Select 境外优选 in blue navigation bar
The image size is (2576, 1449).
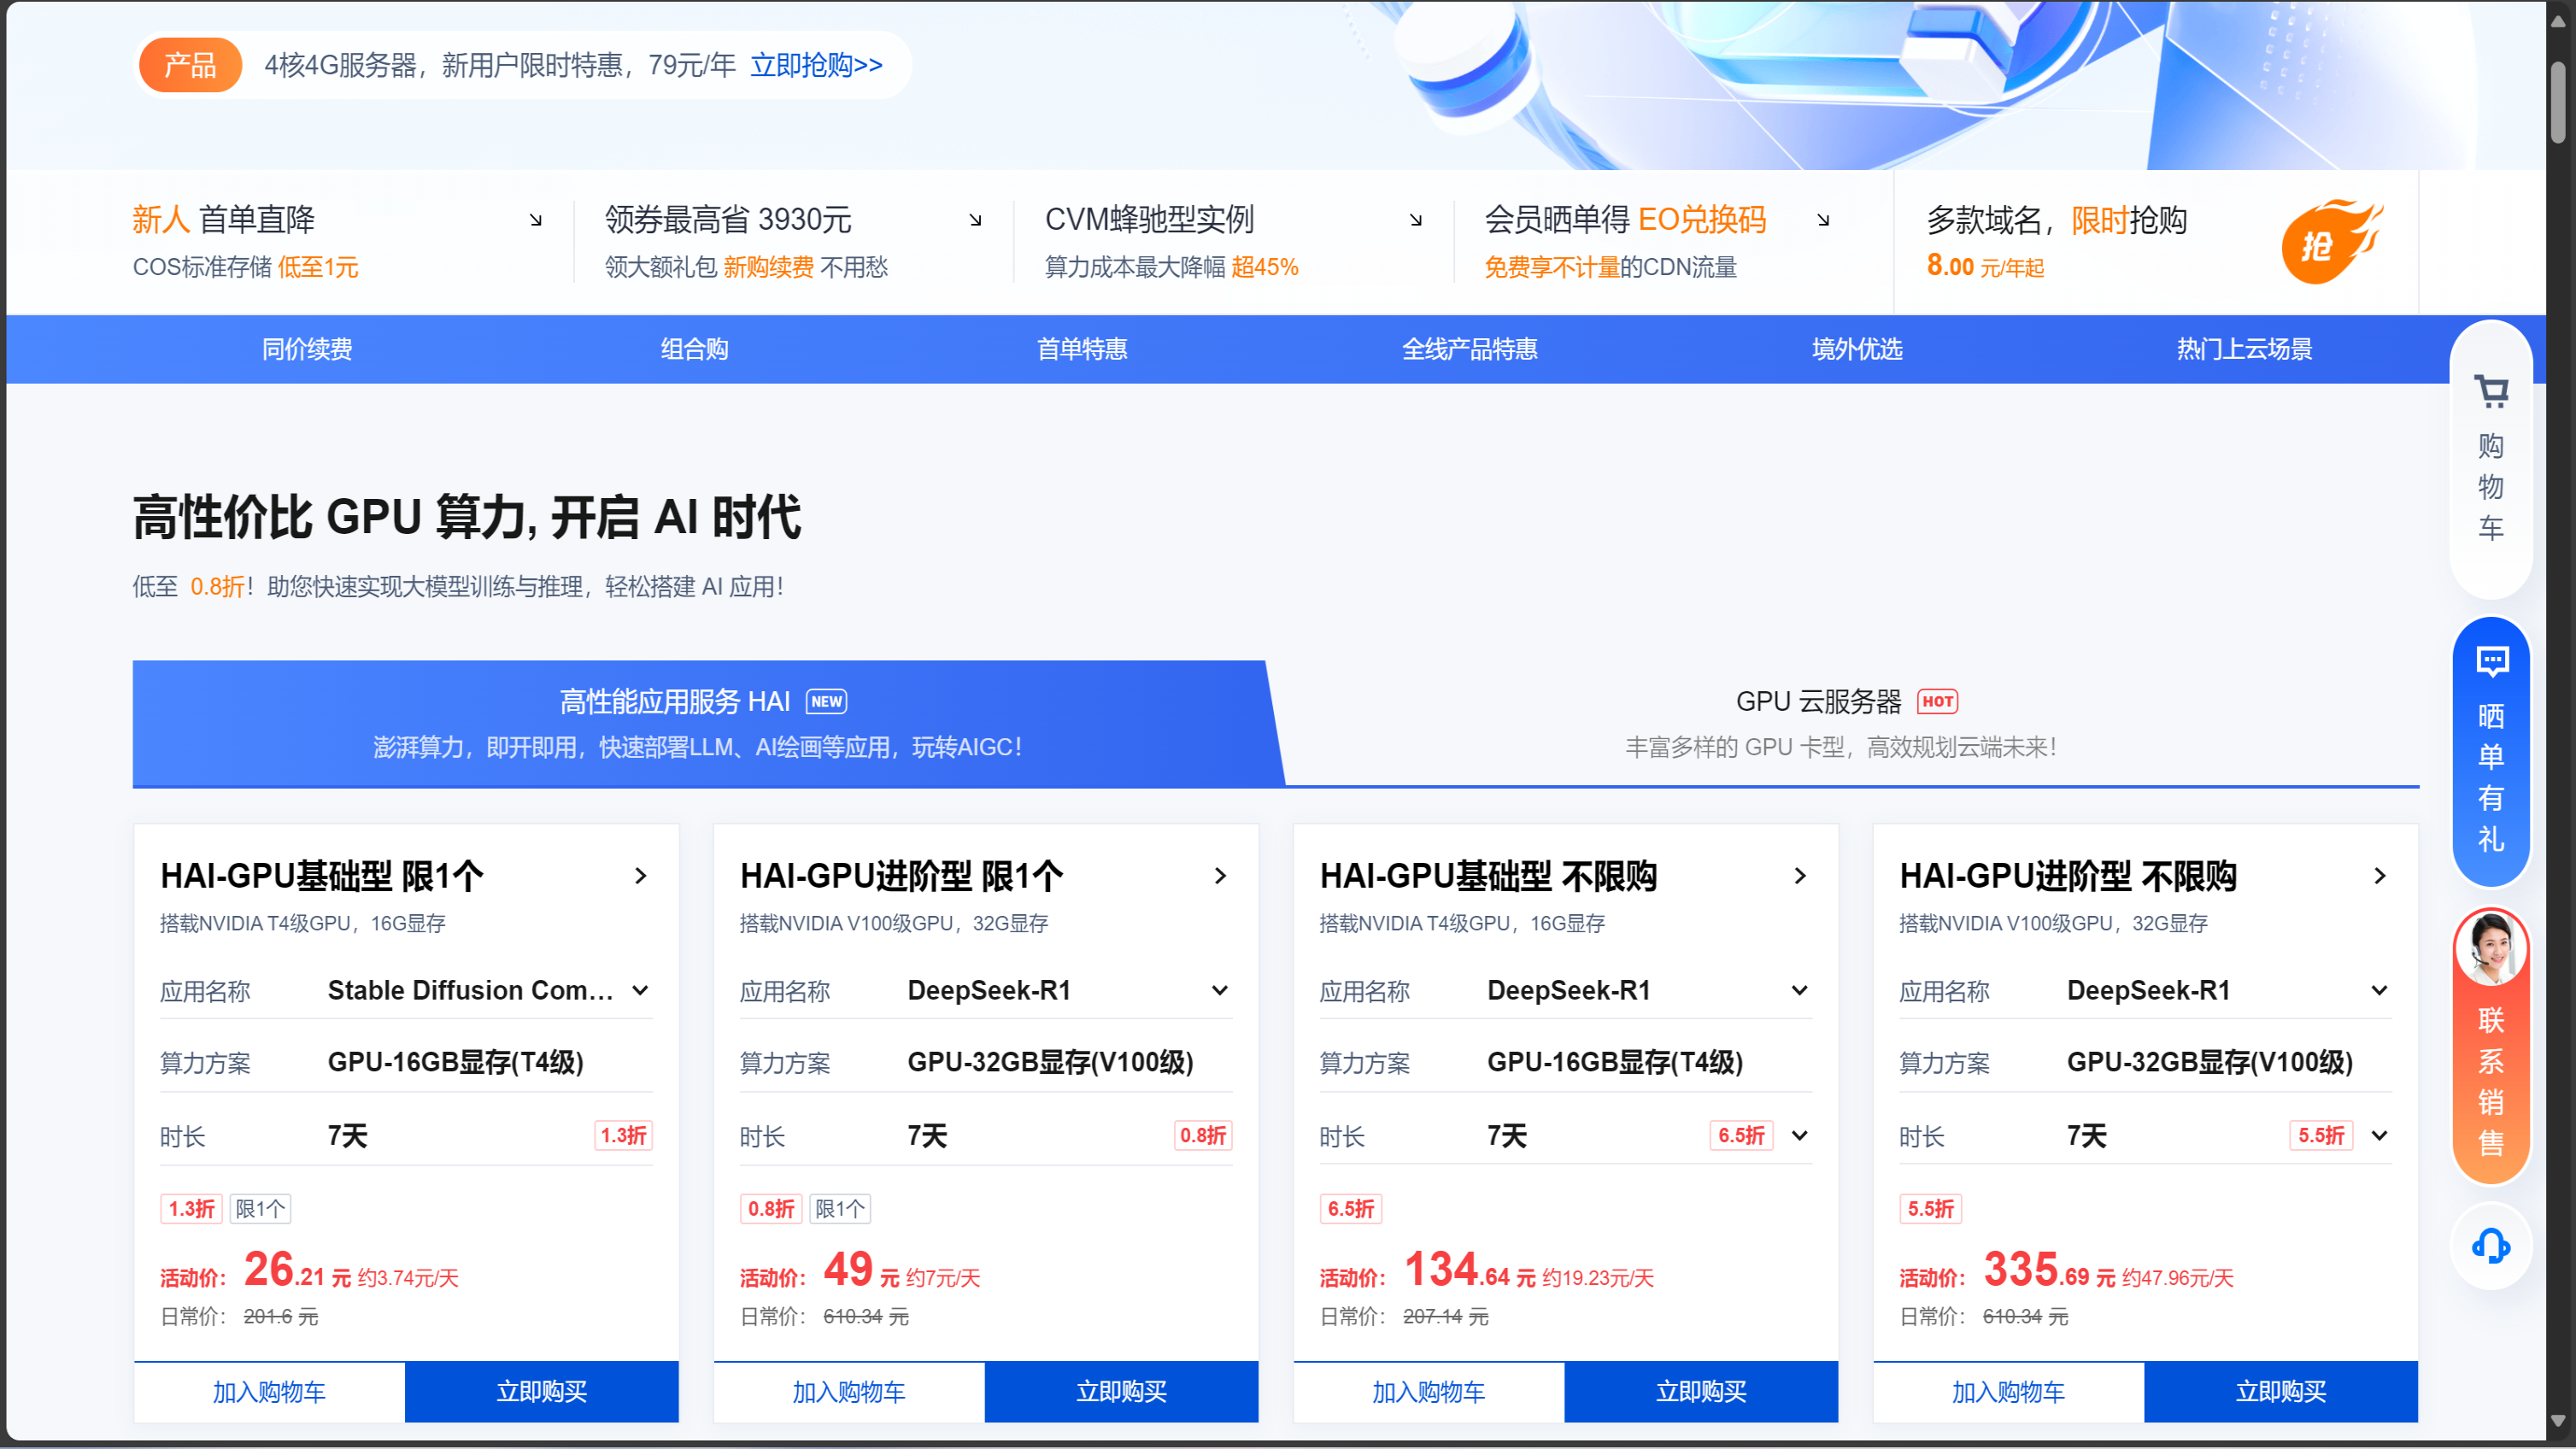[1857, 349]
